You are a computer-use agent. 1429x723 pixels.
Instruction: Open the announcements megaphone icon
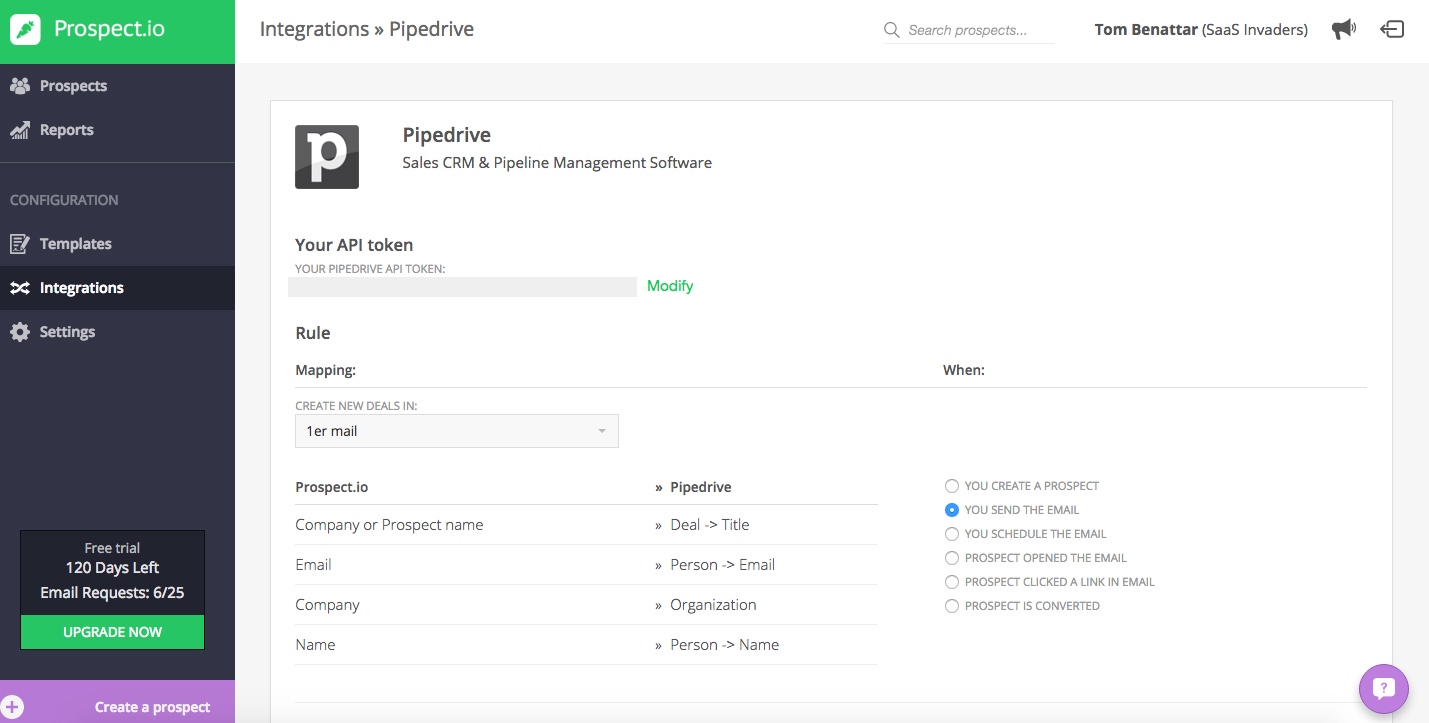coord(1344,29)
